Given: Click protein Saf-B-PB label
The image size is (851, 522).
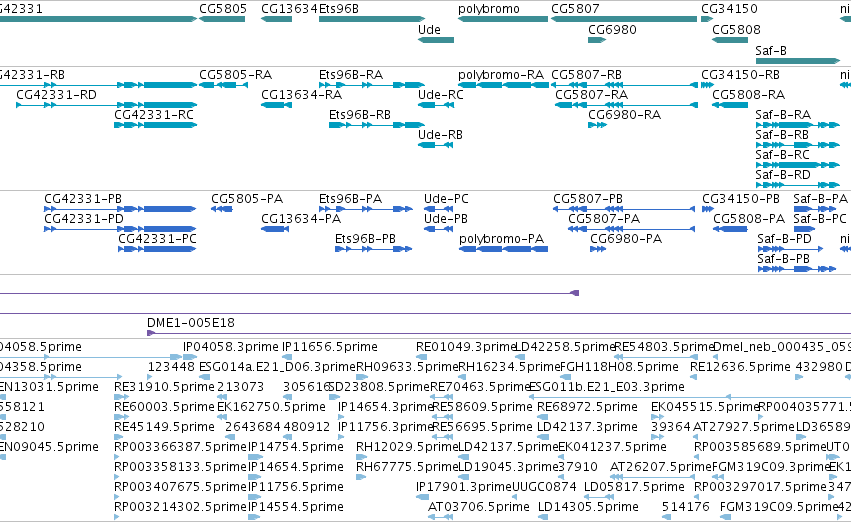Looking at the screenshot, I should coord(783,259).
